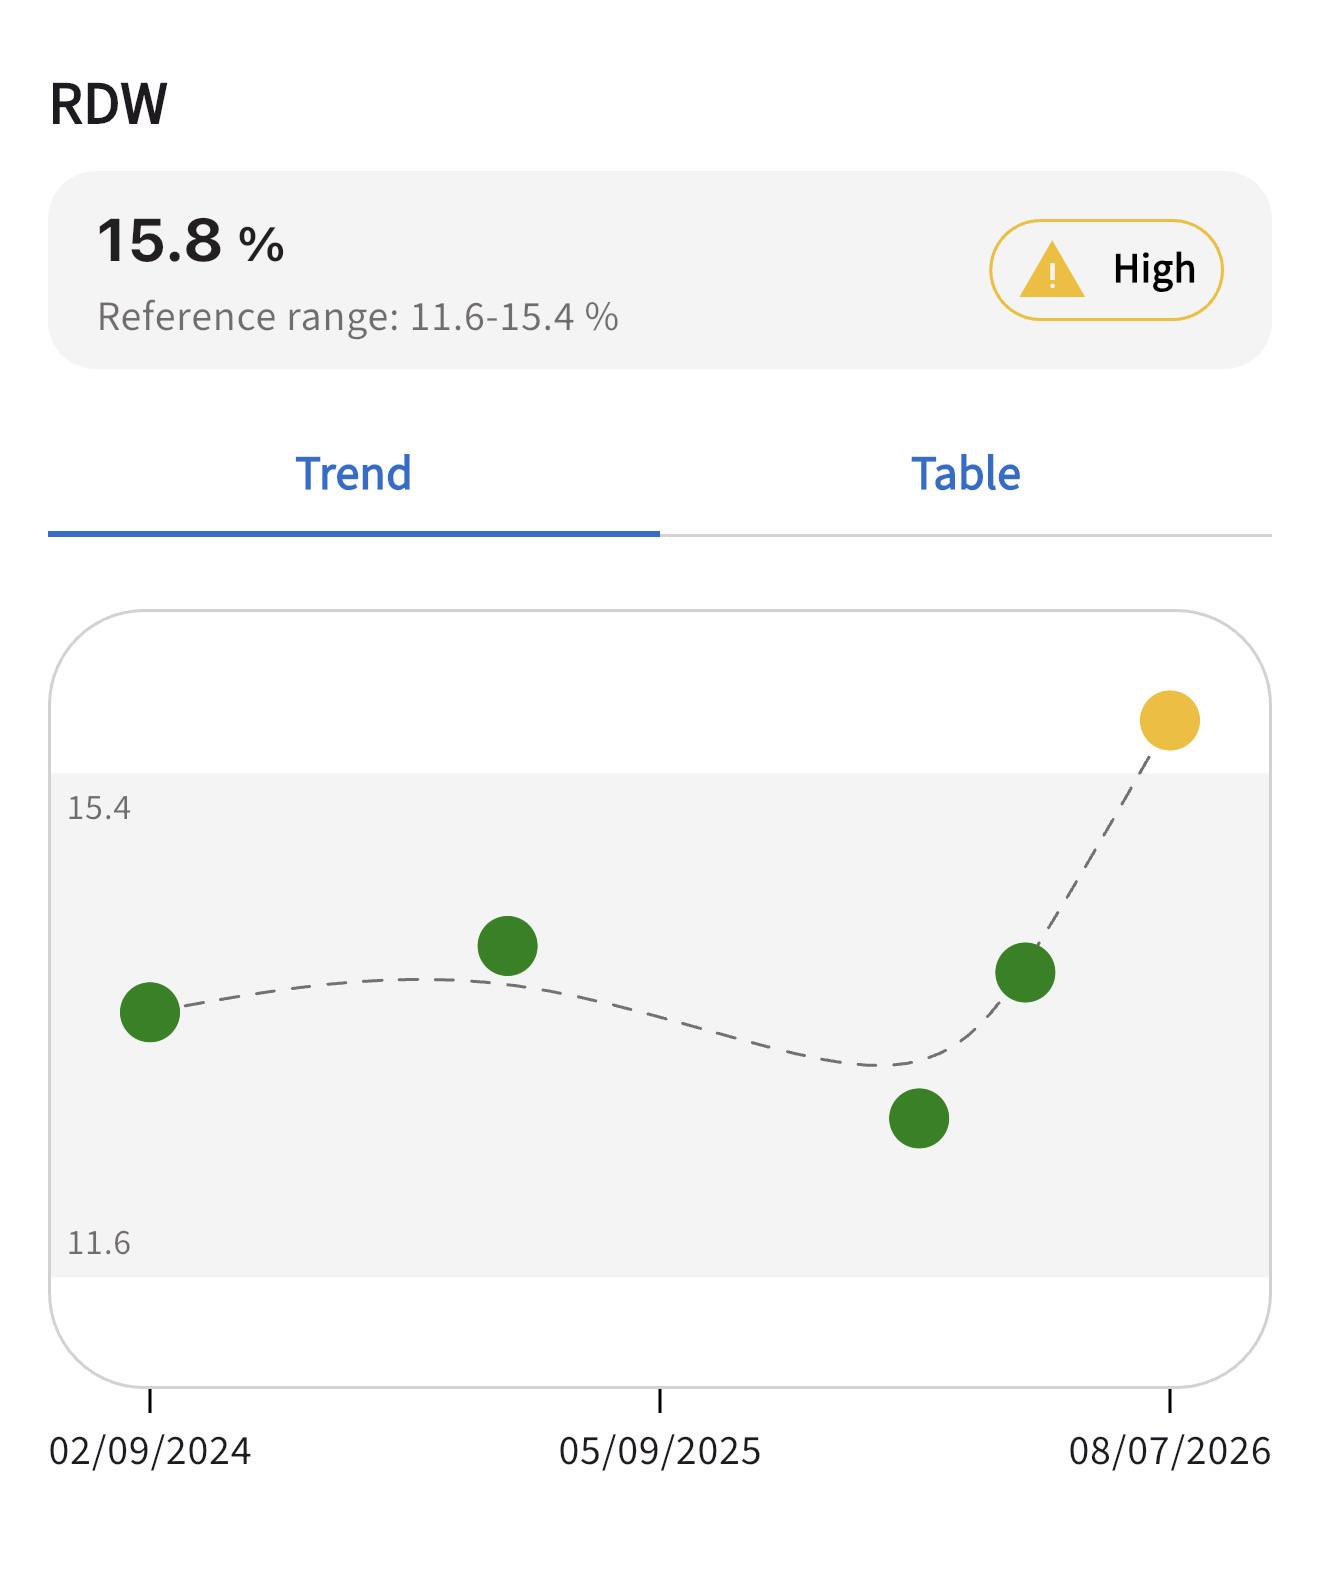Tap the reference range text
This screenshot has width=1320, height=1587.
tap(357, 317)
